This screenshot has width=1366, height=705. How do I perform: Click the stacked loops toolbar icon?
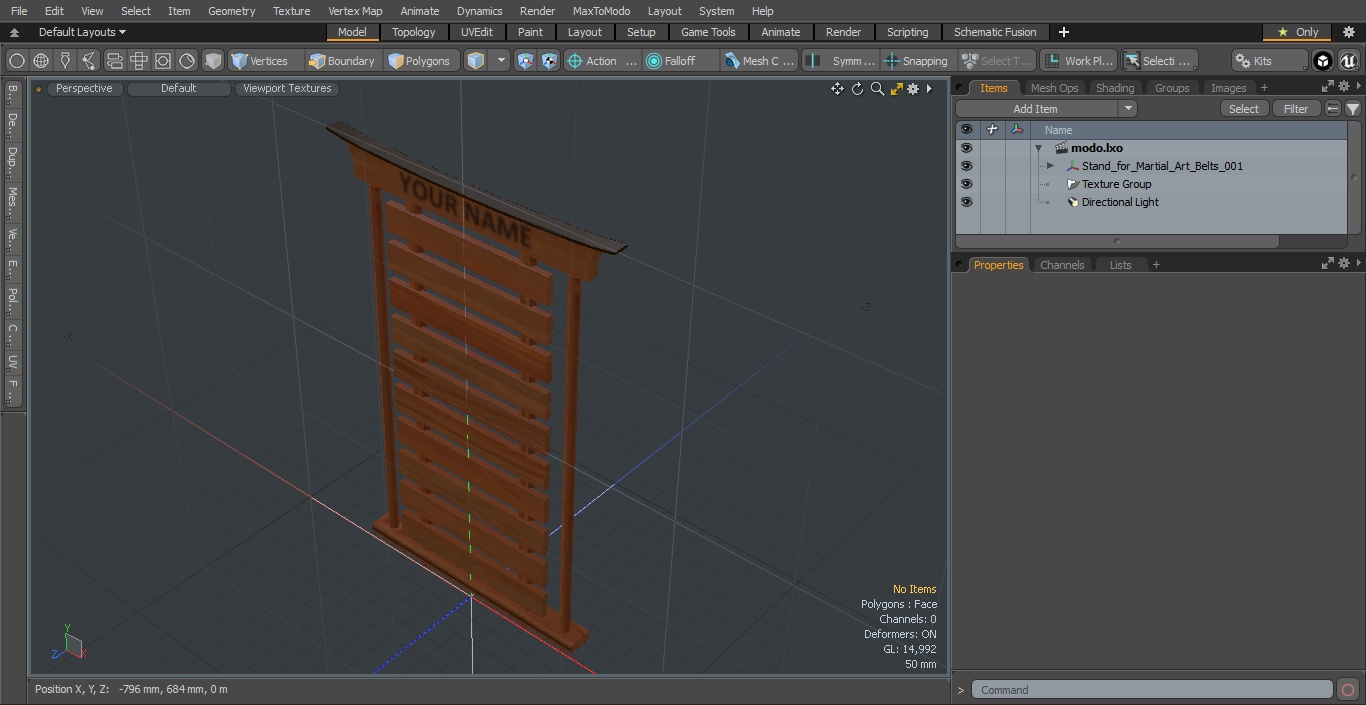(x=114, y=61)
